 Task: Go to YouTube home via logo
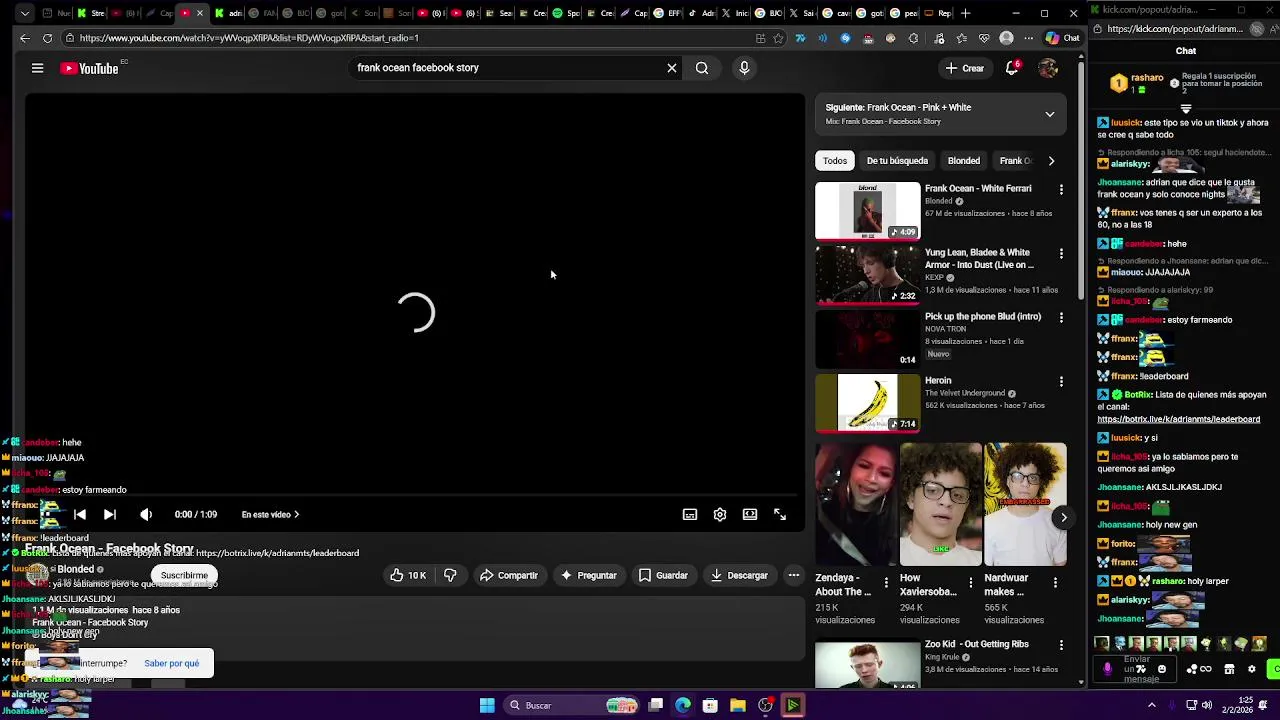[x=90, y=68]
